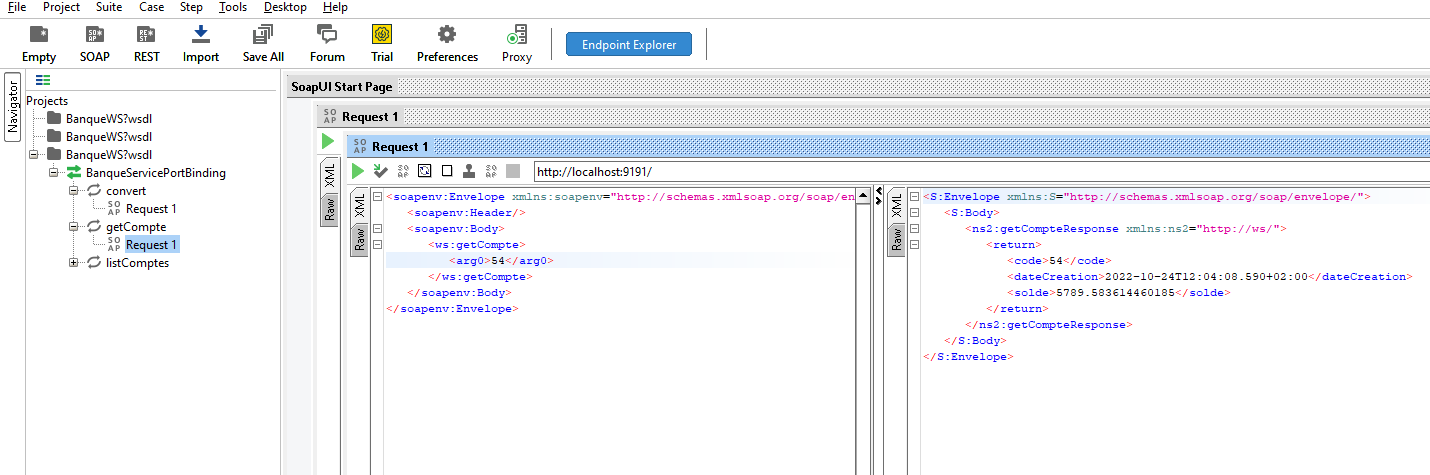The height and width of the screenshot is (475, 1430).
Task: Fold the S:Envelope element in response
Action: coord(914,197)
